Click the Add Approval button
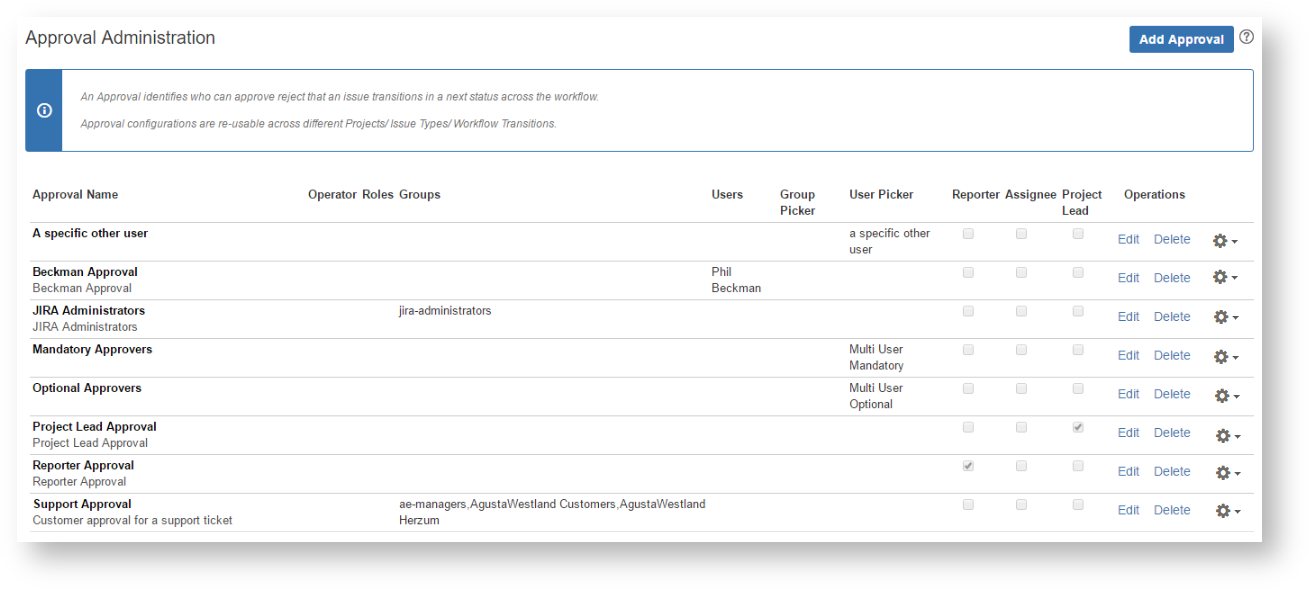This screenshot has width=1310, height=590. (x=1181, y=39)
